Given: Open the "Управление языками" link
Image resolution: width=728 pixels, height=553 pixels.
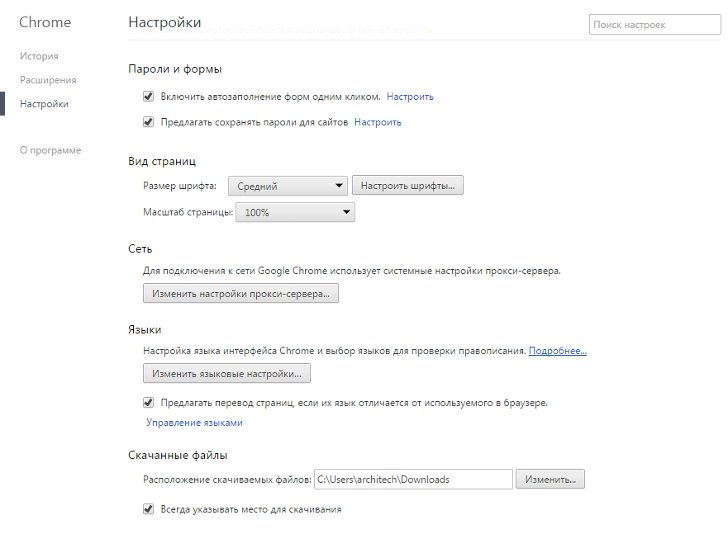Looking at the screenshot, I should pos(194,423).
